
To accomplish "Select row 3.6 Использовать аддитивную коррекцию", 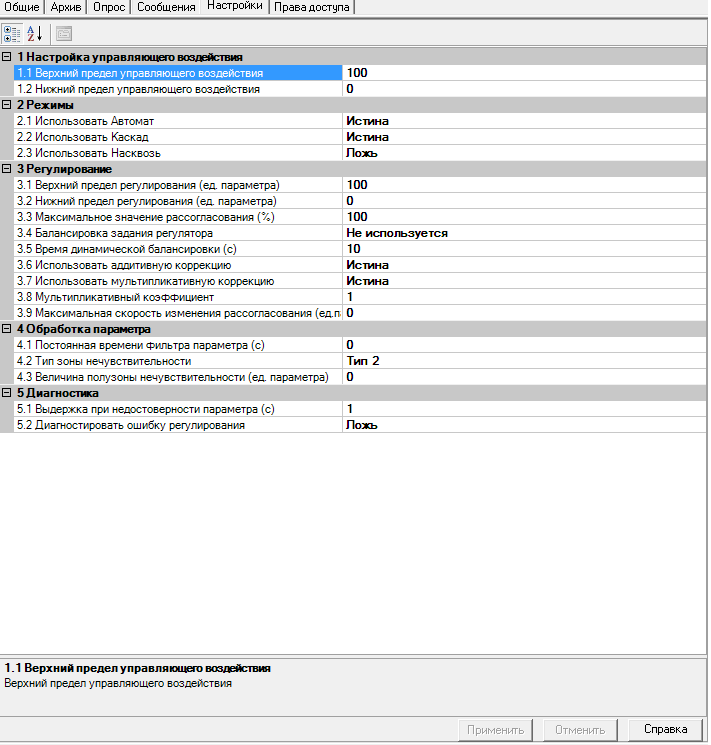I will pos(178,265).
